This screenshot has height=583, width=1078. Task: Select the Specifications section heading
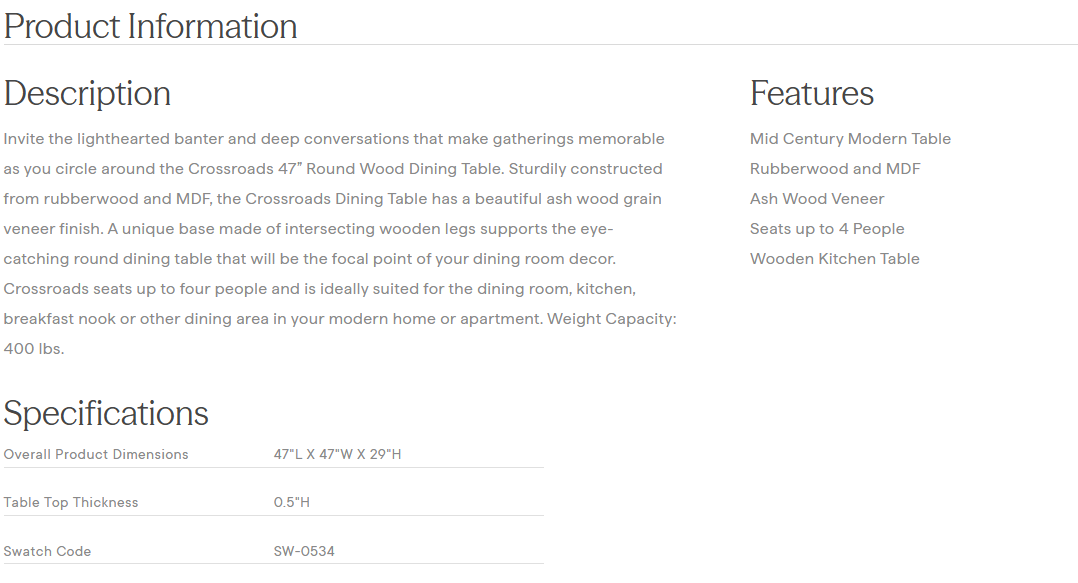click(106, 413)
